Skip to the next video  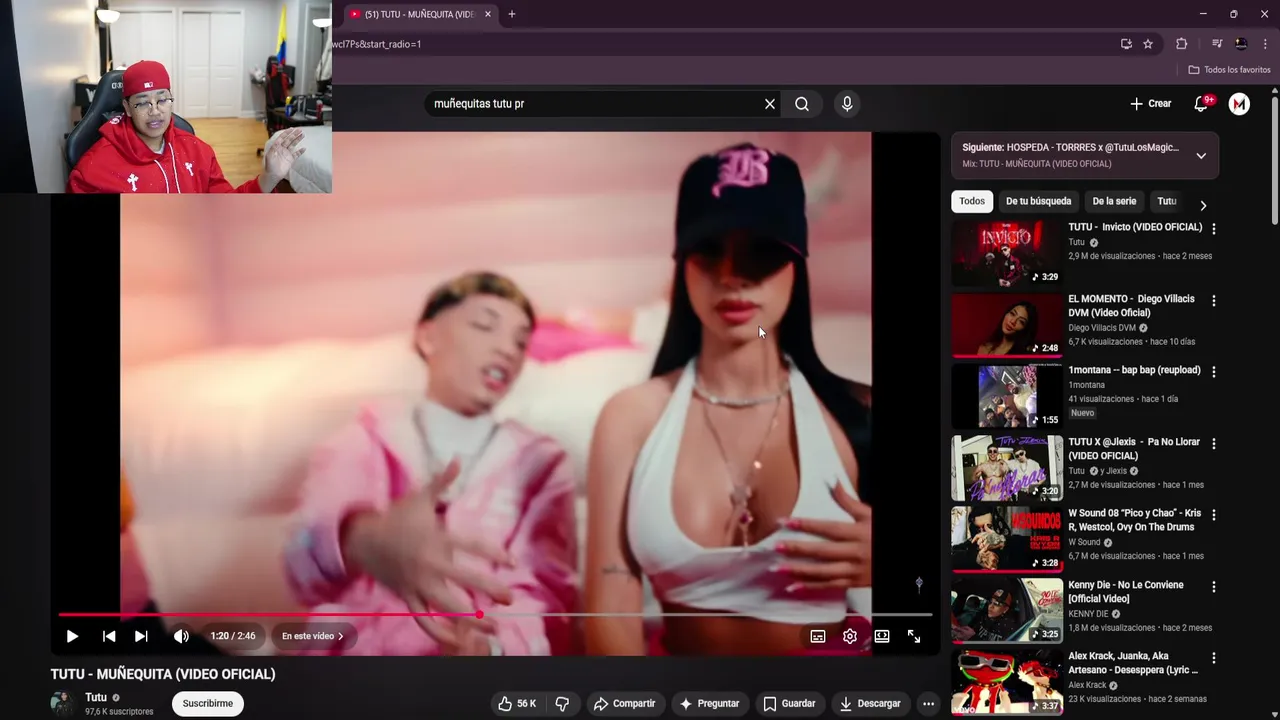[141, 636]
